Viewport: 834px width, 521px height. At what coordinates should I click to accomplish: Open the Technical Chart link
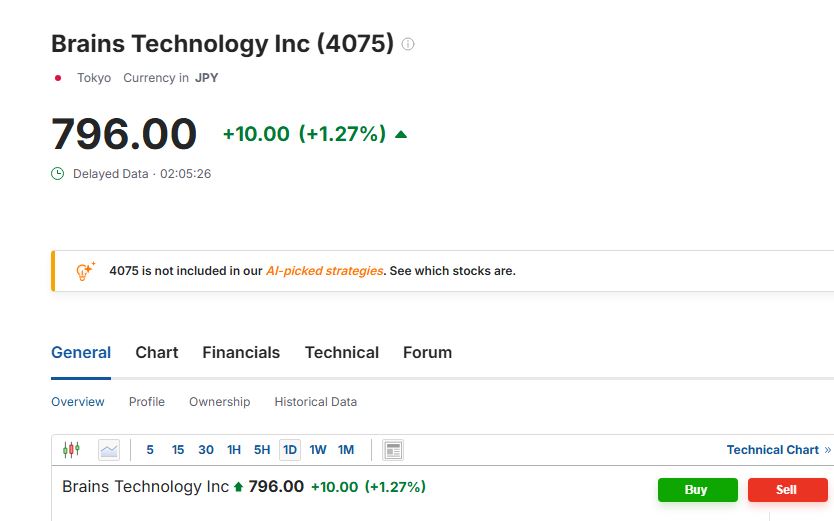pos(779,450)
